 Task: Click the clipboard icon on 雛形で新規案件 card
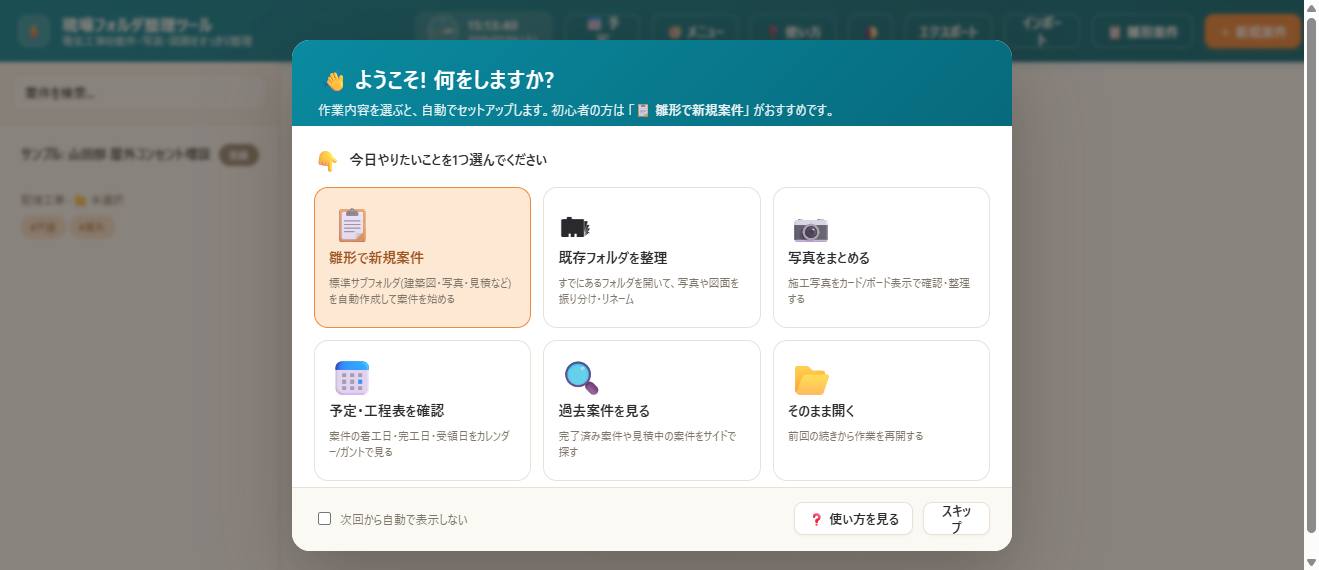[x=351, y=225]
